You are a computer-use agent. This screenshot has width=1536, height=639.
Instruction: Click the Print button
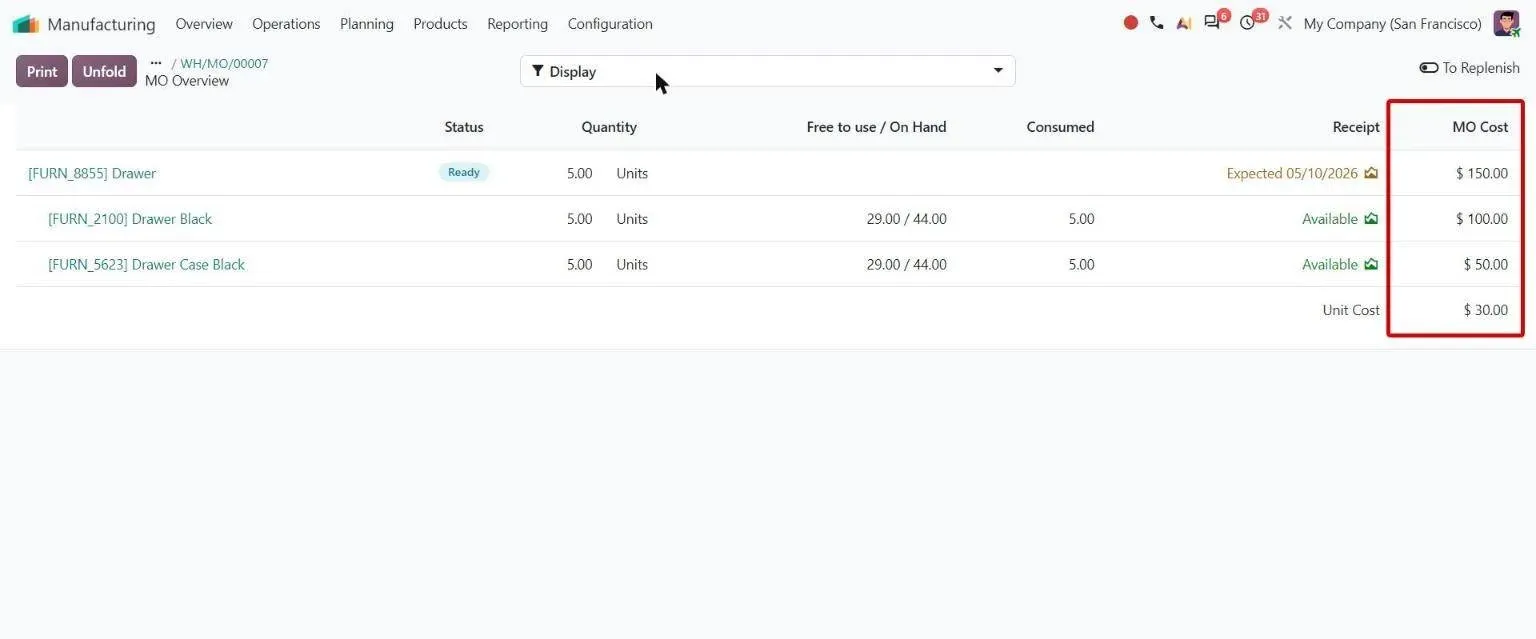coord(42,71)
